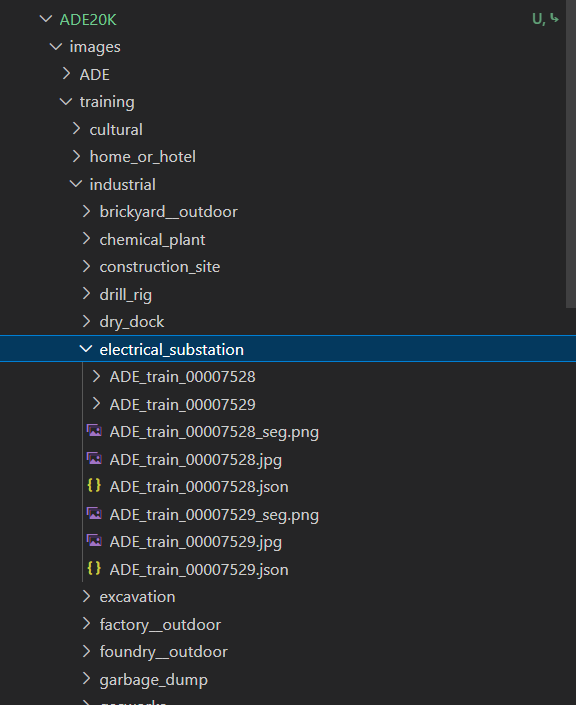The width and height of the screenshot is (576, 705).
Task: Click the untracked status badge beside ADE20K
Action: (x=545, y=19)
